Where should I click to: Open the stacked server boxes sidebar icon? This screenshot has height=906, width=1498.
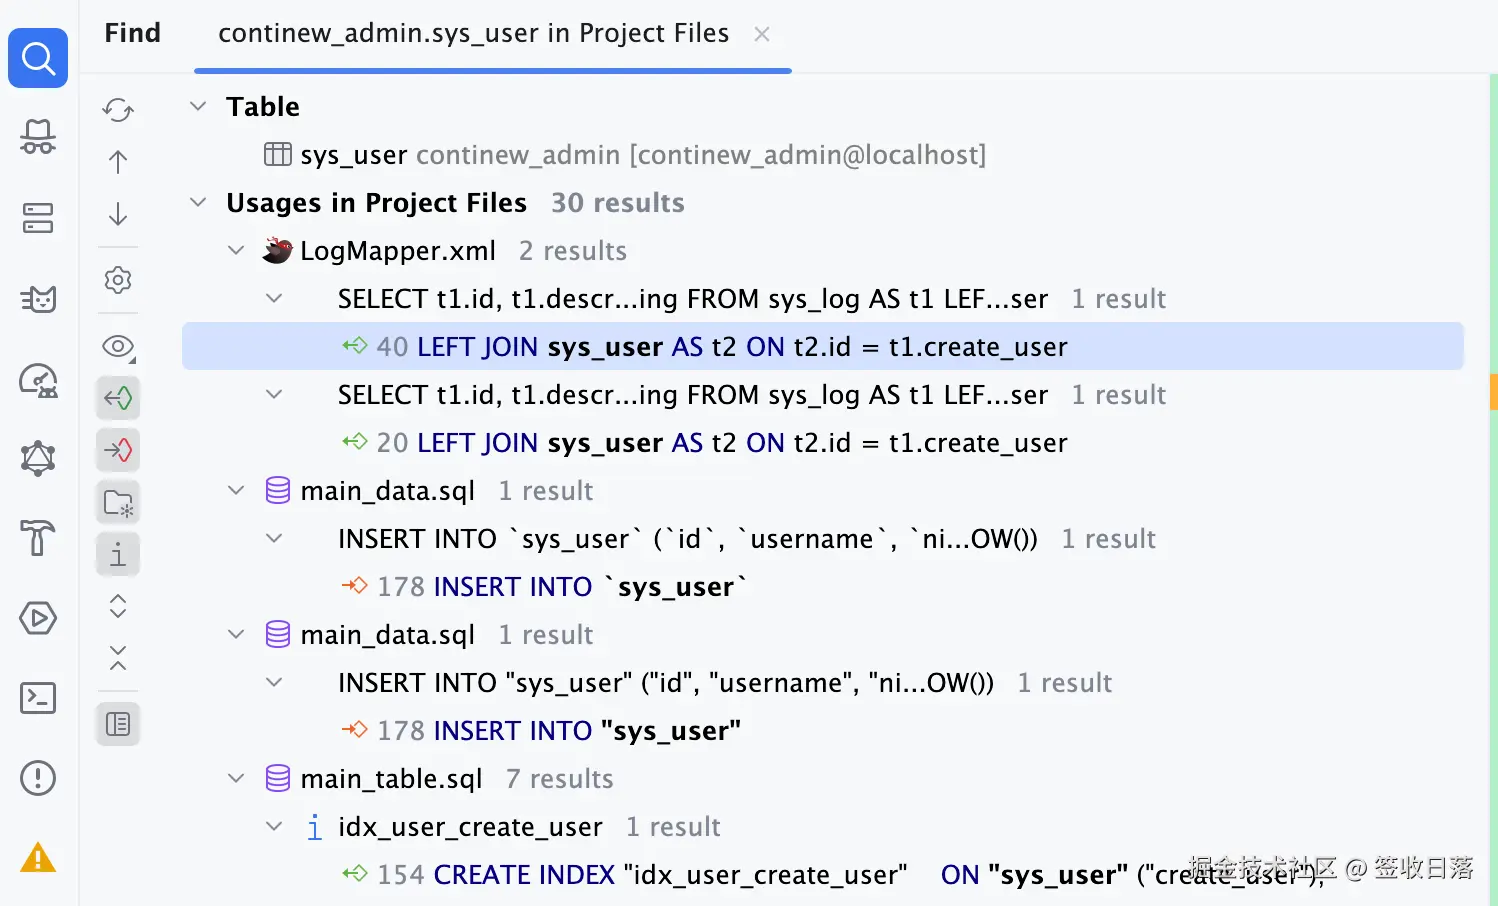[x=38, y=218]
